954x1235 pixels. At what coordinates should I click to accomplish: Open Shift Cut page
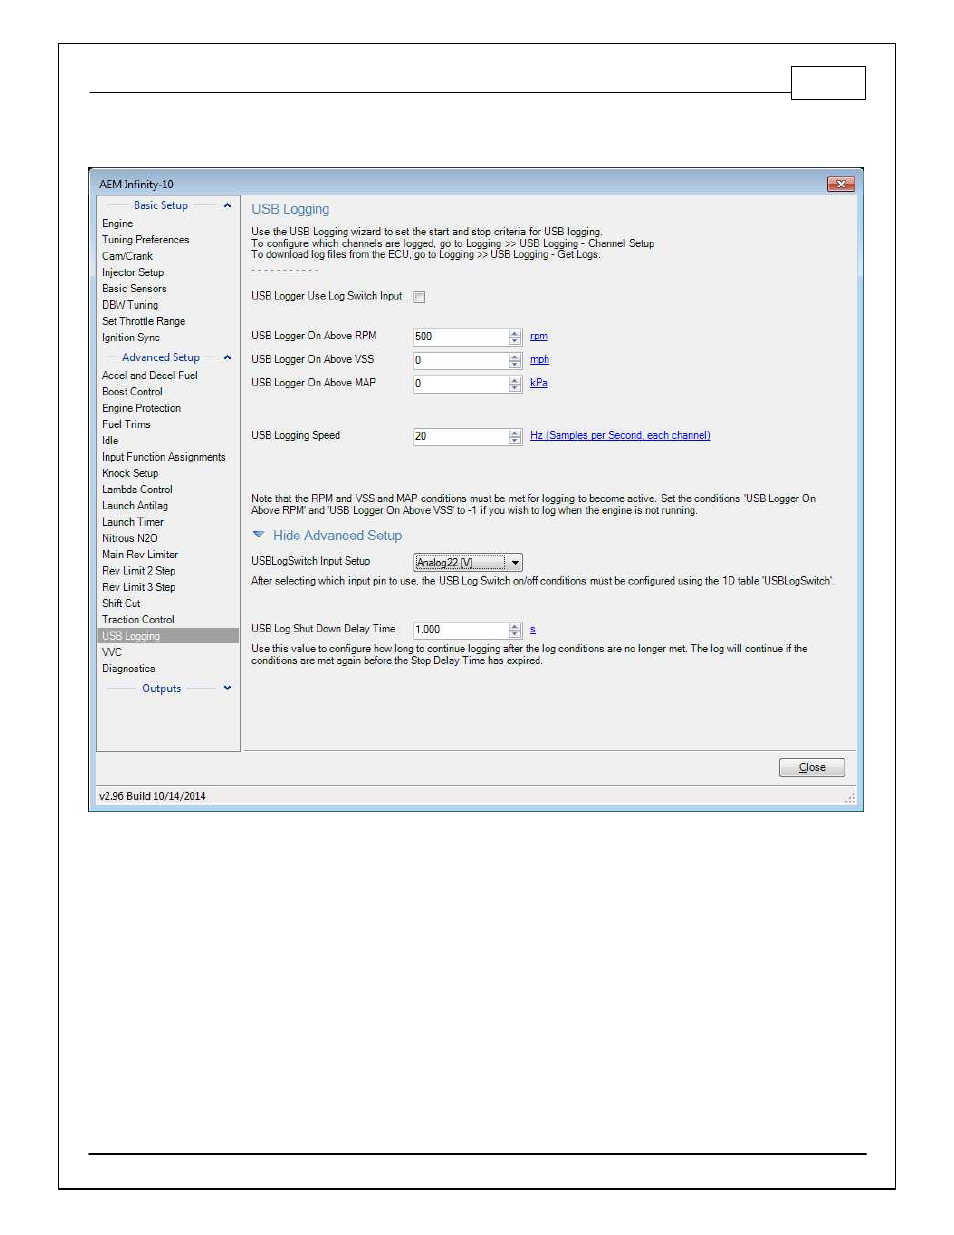(121, 604)
